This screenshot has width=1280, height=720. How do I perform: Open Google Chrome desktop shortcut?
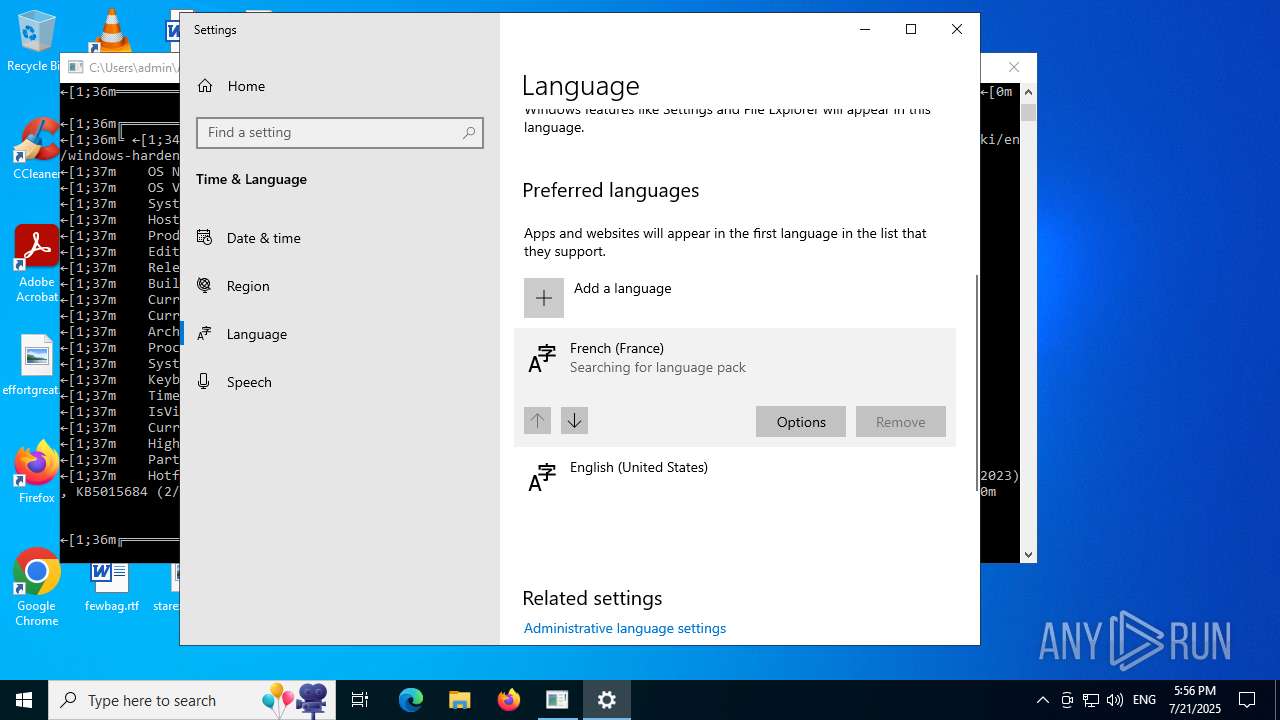point(36,588)
